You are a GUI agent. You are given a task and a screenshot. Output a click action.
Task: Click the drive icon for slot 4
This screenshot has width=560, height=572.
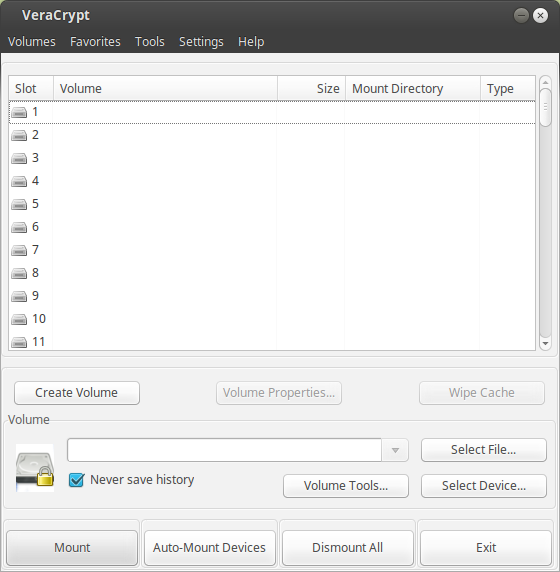pos(19,181)
